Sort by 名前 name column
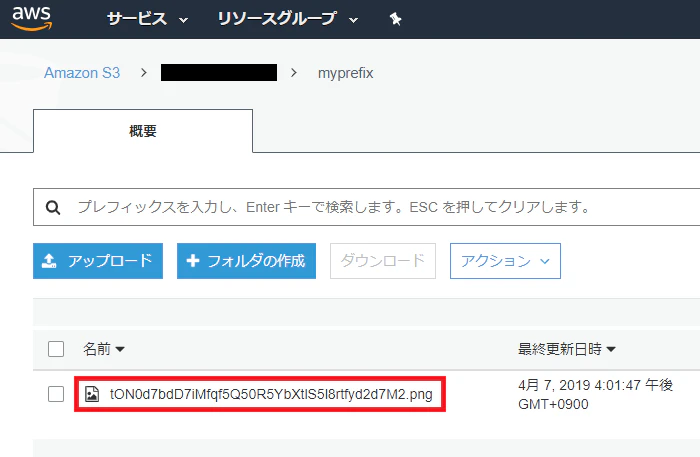This screenshot has width=700, height=457. 104,349
